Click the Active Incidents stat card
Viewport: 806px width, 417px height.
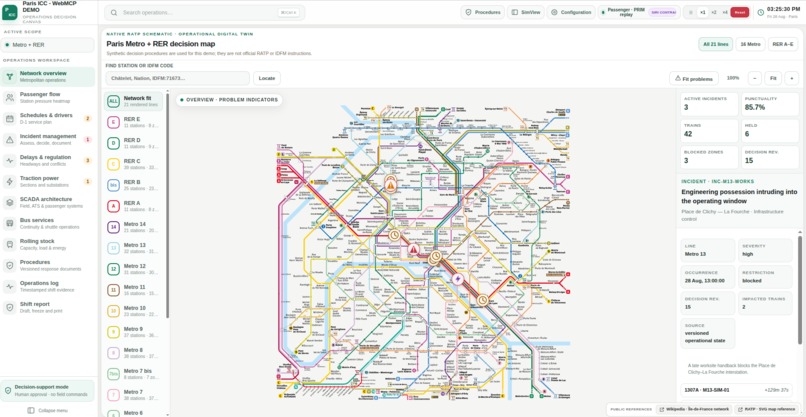click(x=708, y=104)
